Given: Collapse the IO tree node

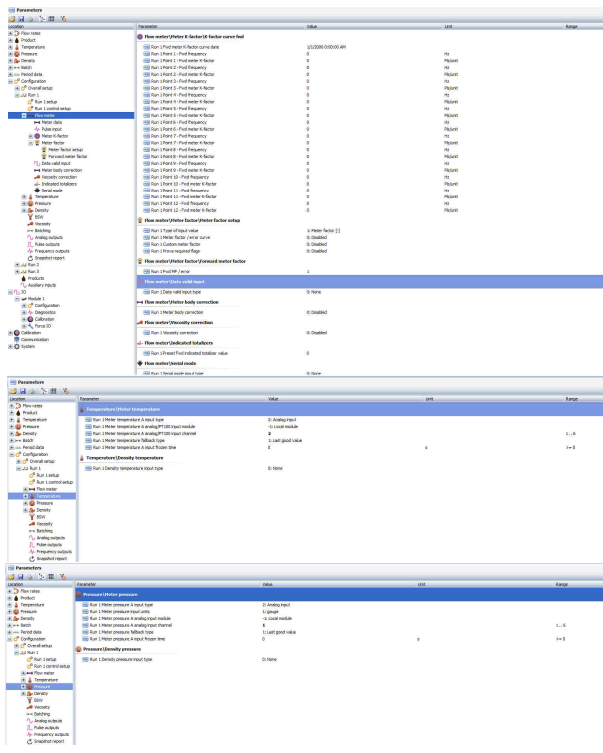Looking at the screenshot, I should pyautogui.click(x=11, y=292).
